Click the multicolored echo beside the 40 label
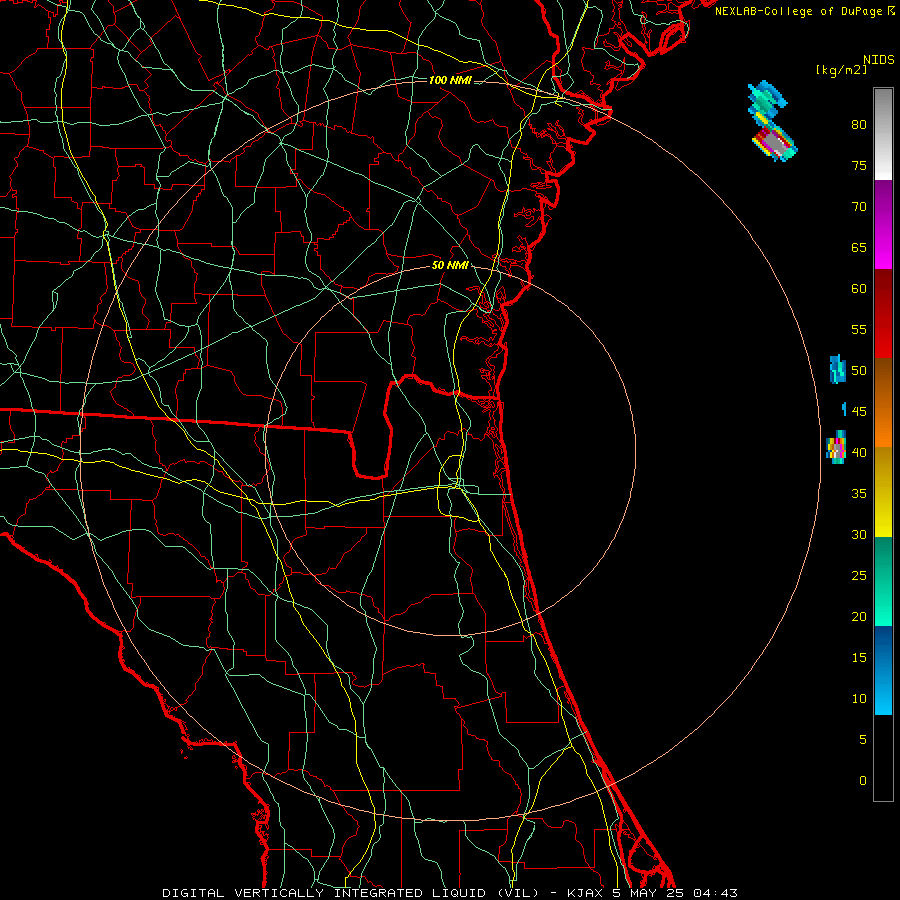The image size is (900, 900). pyautogui.click(x=836, y=448)
